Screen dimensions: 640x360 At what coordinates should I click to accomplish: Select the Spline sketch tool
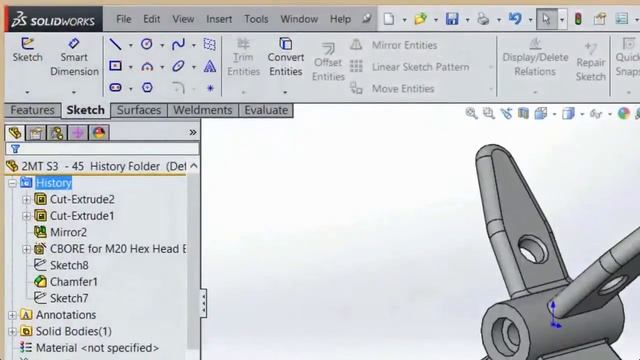(x=178, y=44)
